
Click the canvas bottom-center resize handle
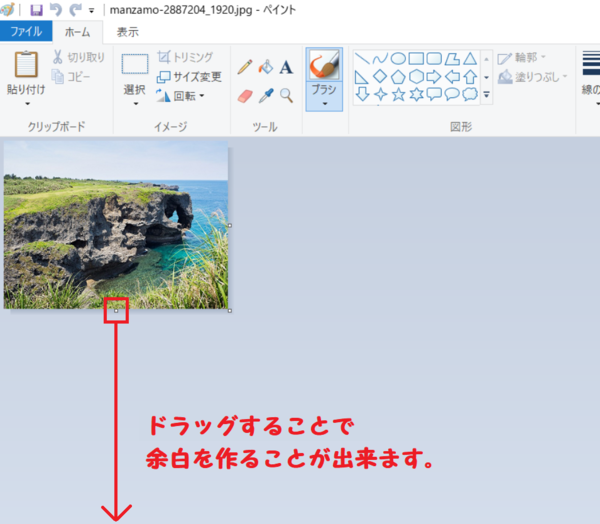(x=116, y=311)
